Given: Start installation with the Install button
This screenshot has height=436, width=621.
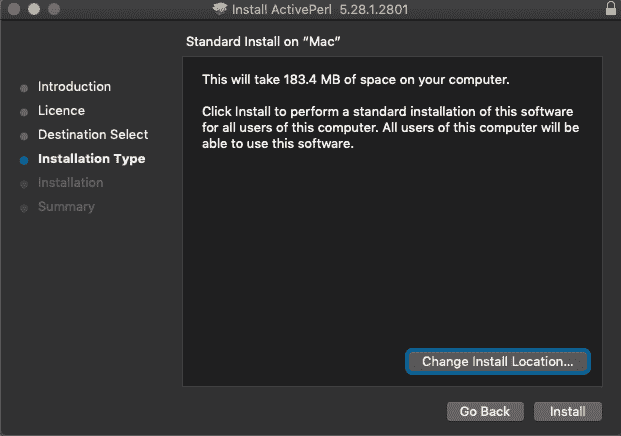Looking at the screenshot, I should click(x=568, y=412).
